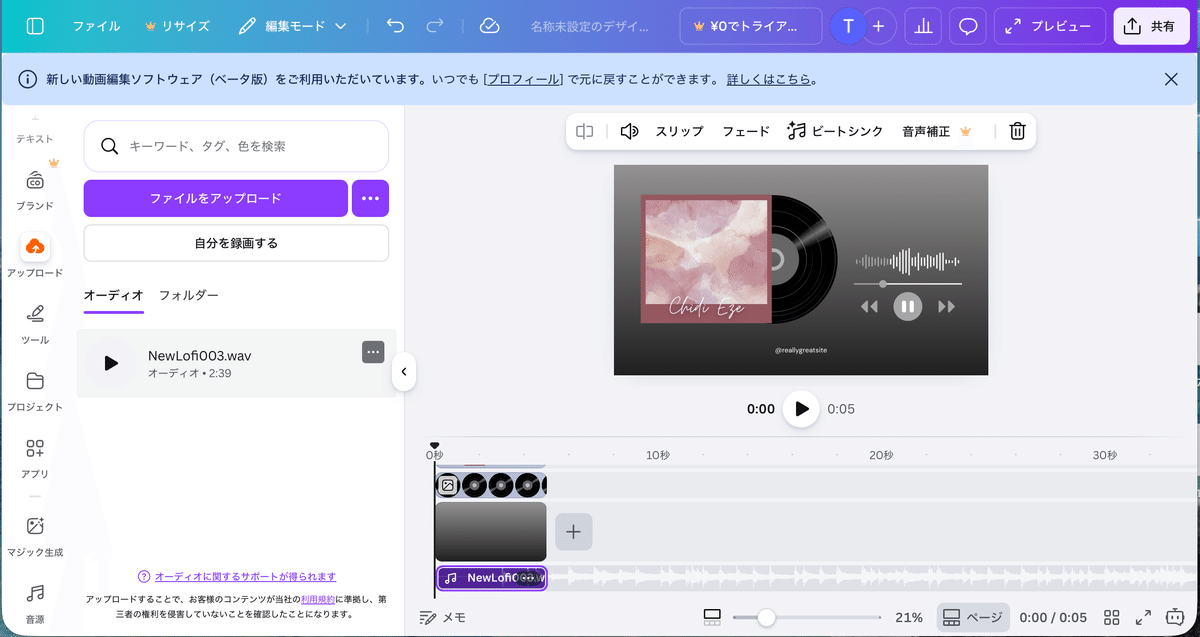Open grid view icon at bottom right
This screenshot has height=637, width=1200.
(1111, 617)
